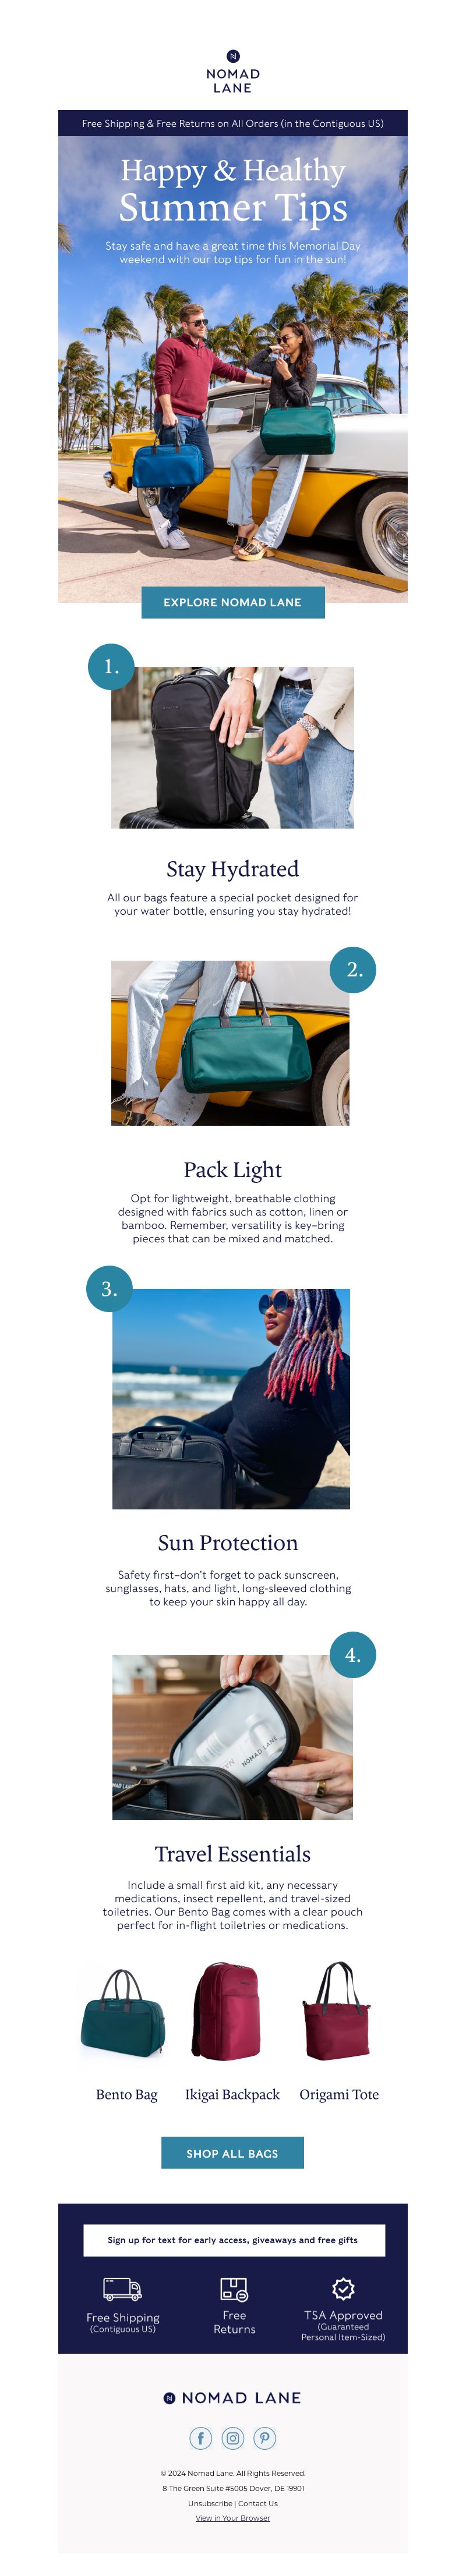466x2576 pixels.
Task: Click the Free Shipping truck icon
Action: [122, 2288]
